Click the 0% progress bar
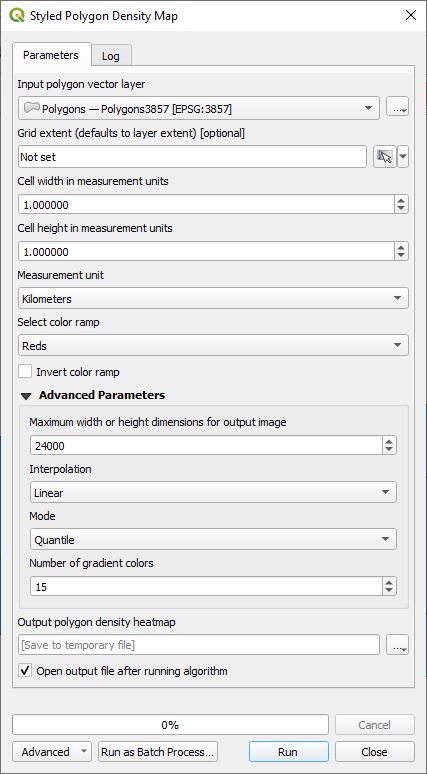427x774 pixels. point(170,725)
